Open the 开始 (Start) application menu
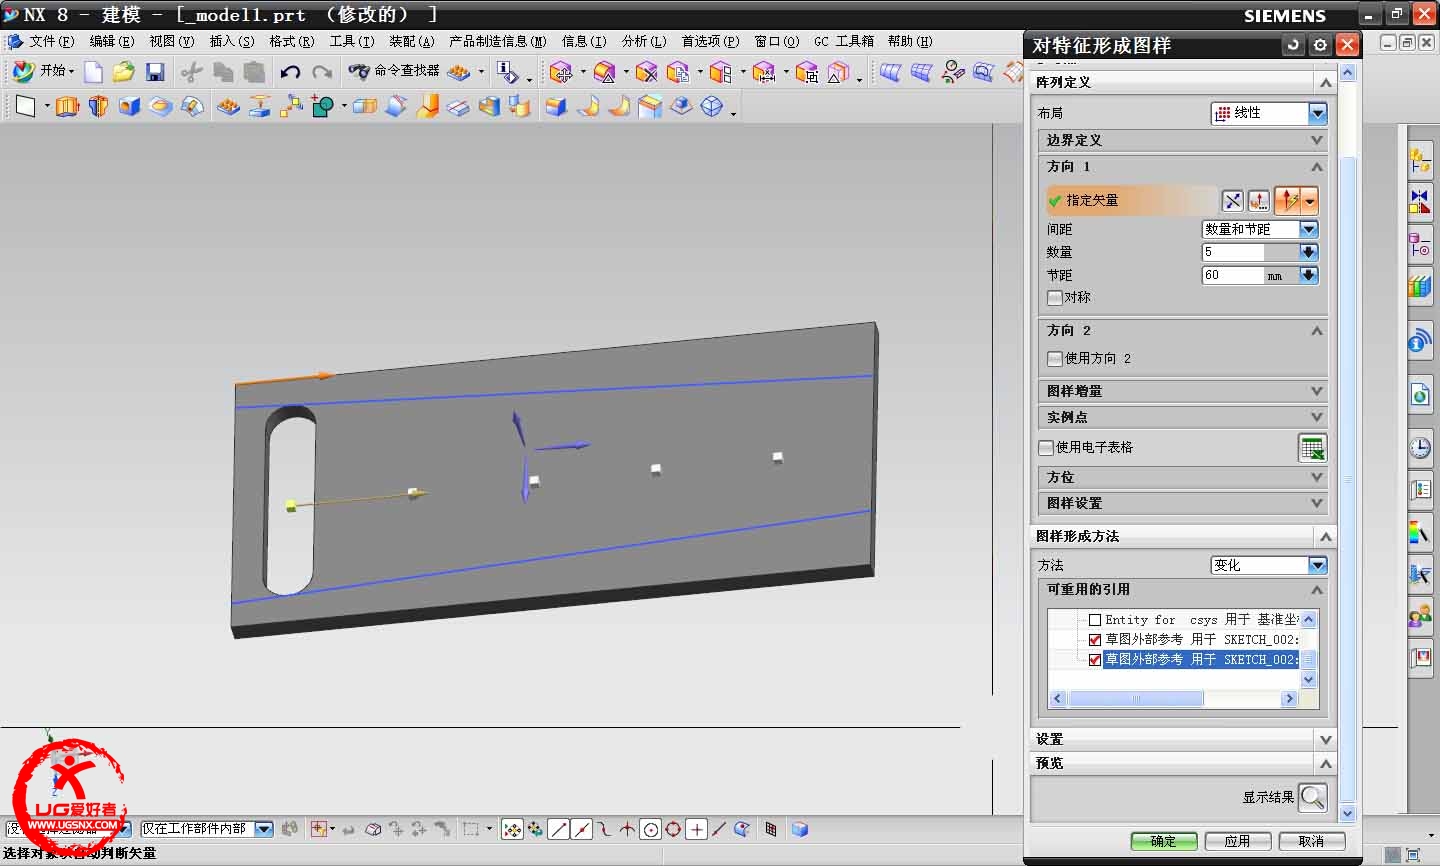Viewport: 1440px width, 866px height. [x=43, y=71]
